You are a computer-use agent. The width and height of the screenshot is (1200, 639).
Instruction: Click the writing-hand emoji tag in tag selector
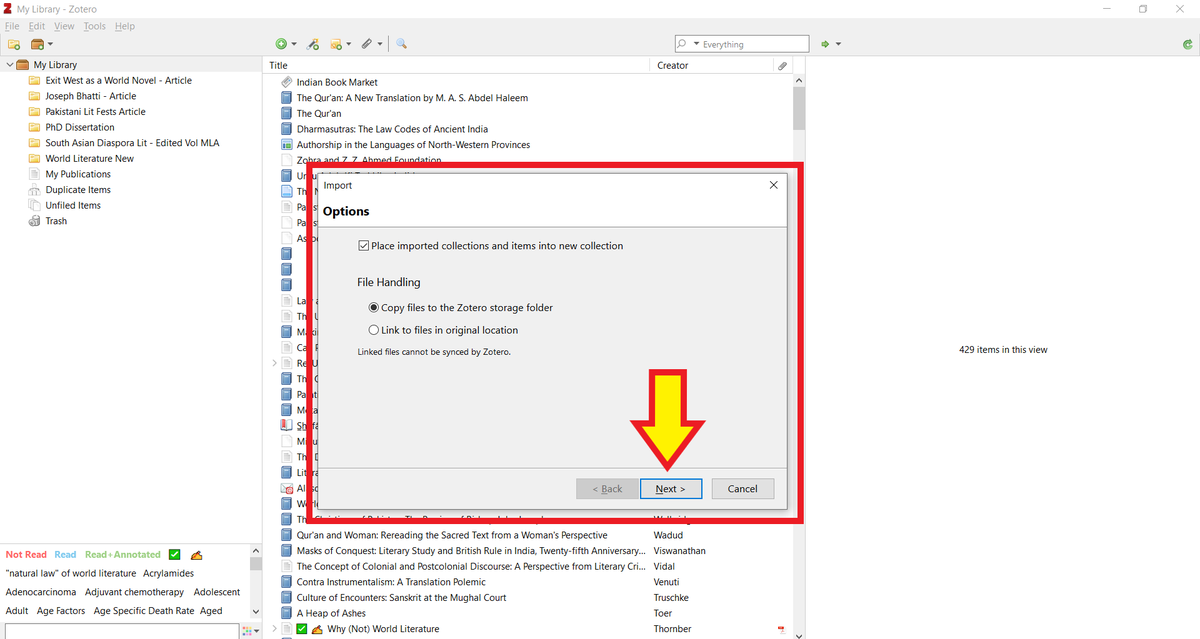[197, 554]
